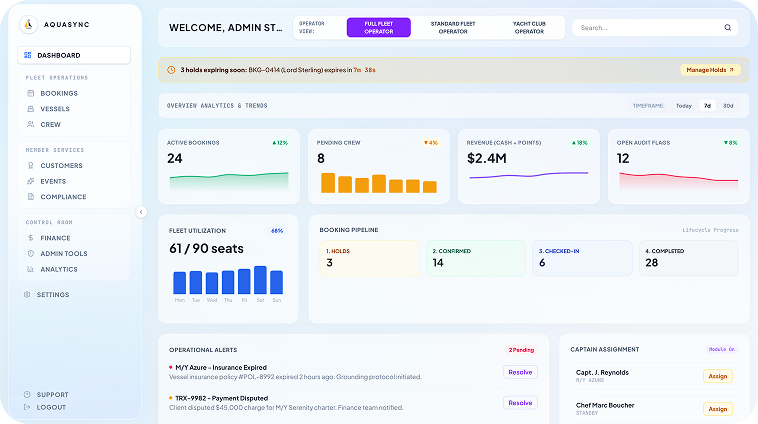Click the 2 Pending alerts badge
This screenshot has height=424, width=758.
[521, 350]
